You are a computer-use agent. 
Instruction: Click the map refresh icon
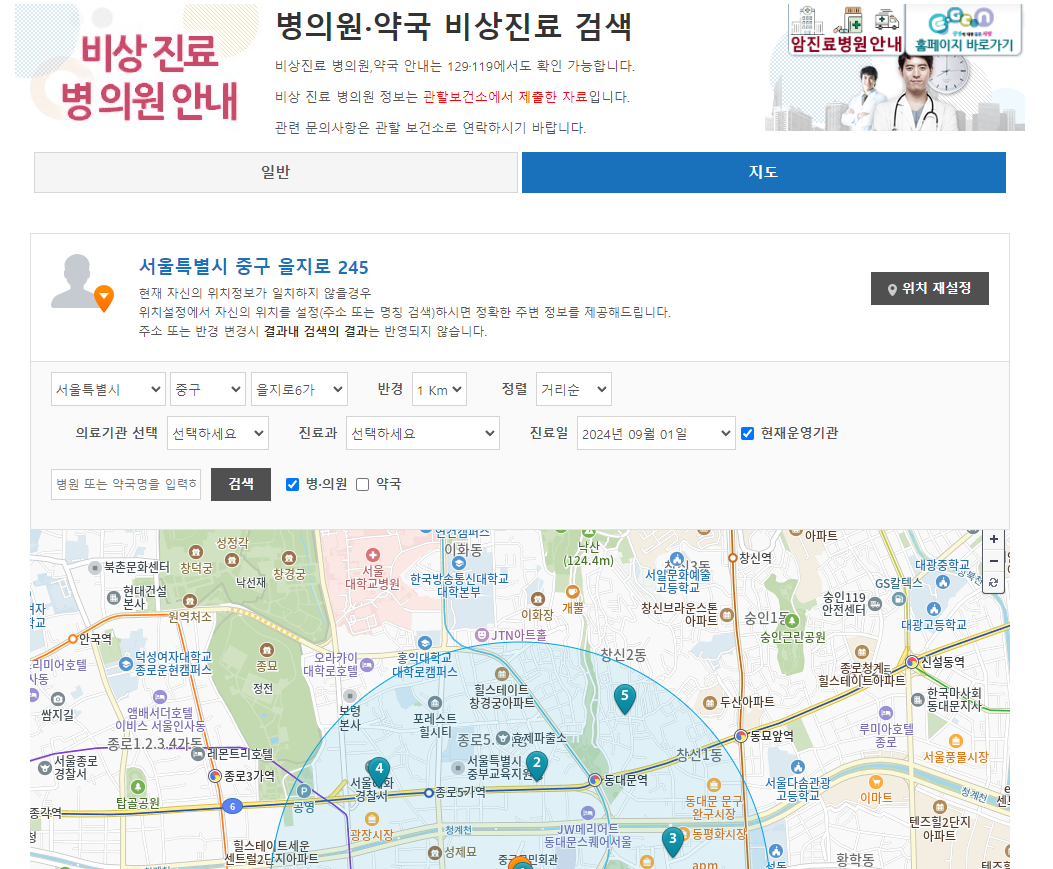(993, 582)
